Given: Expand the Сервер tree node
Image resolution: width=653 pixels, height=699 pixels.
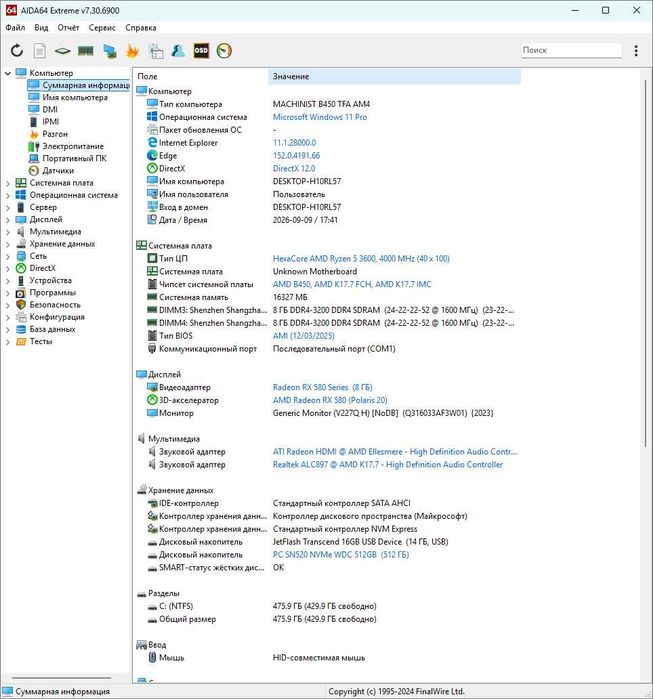Looking at the screenshot, I should coord(8,208).
